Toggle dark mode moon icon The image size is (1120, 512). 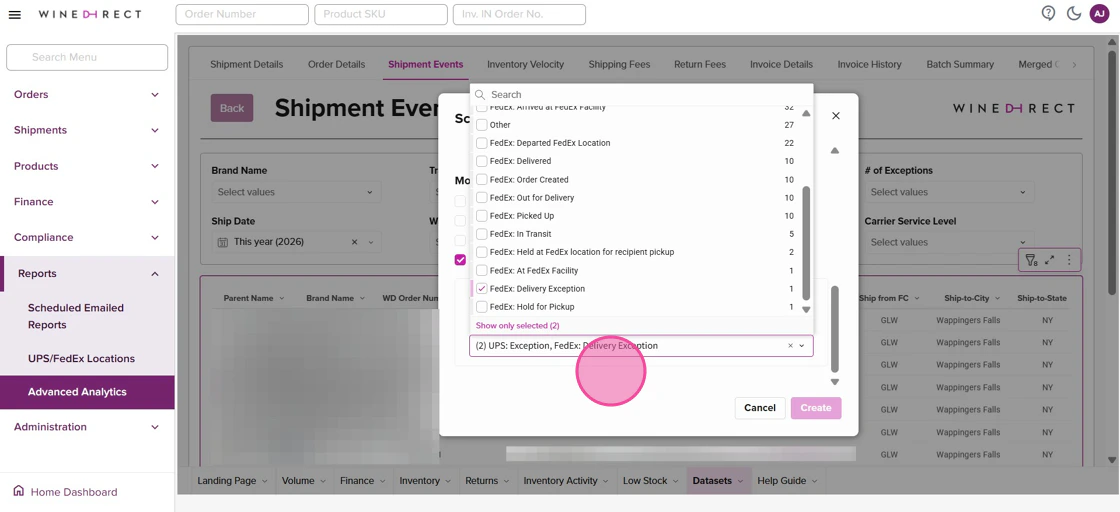(1073, 14)
